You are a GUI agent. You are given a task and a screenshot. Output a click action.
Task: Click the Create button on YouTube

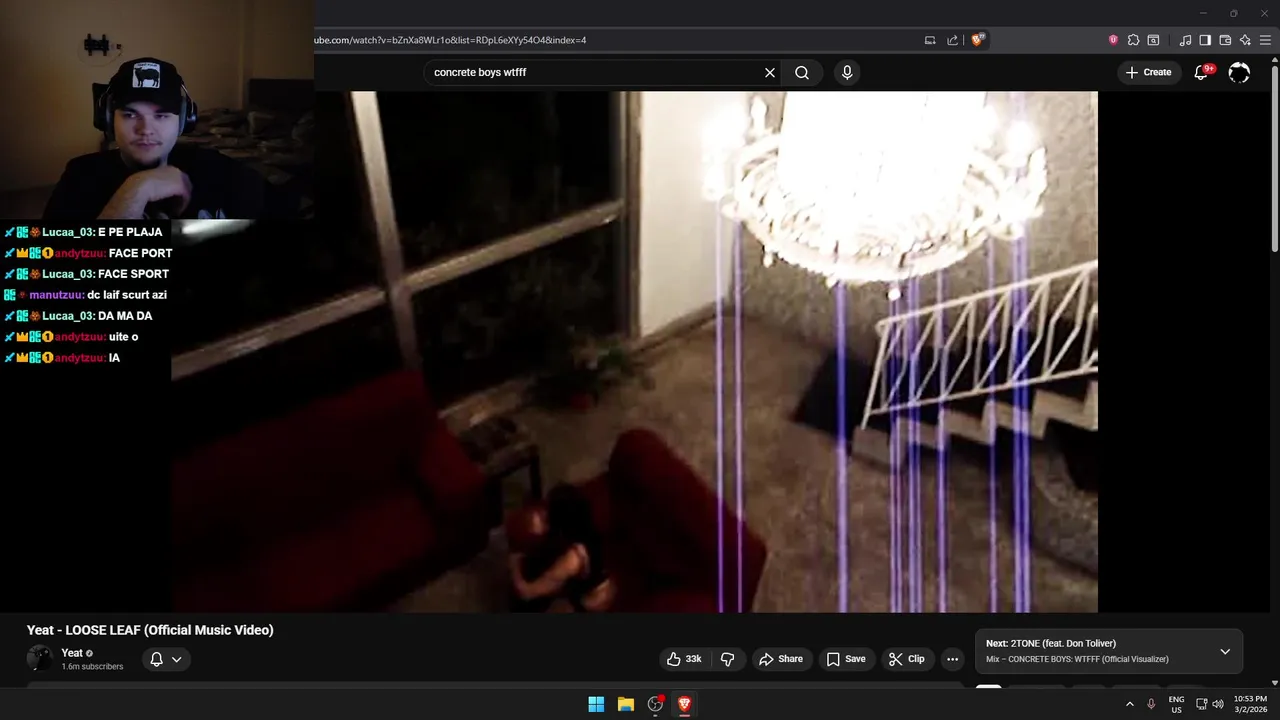1148,72
